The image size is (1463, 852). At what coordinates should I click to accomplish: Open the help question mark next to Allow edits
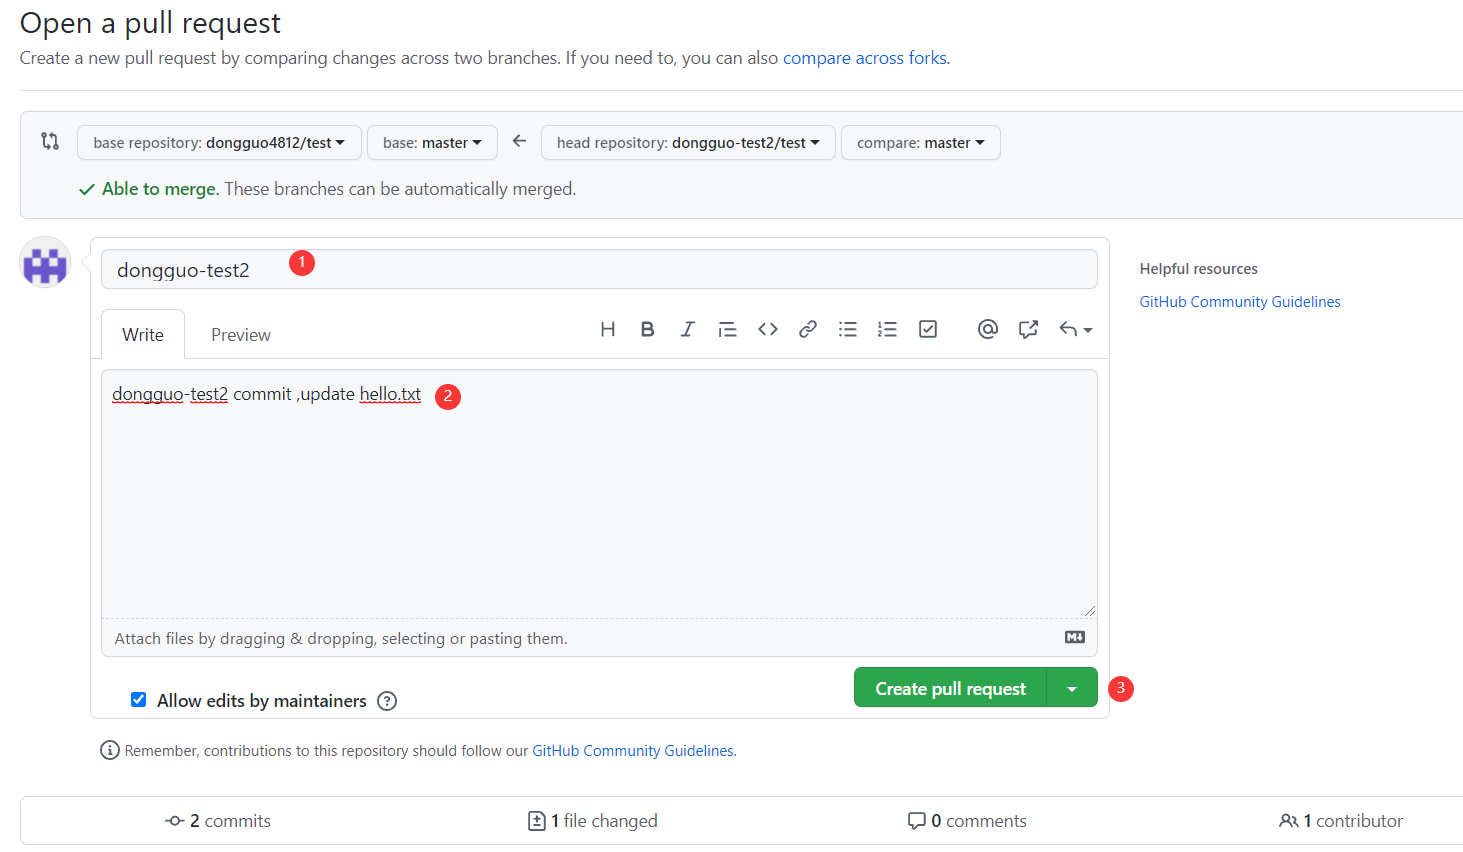point(387,701)
